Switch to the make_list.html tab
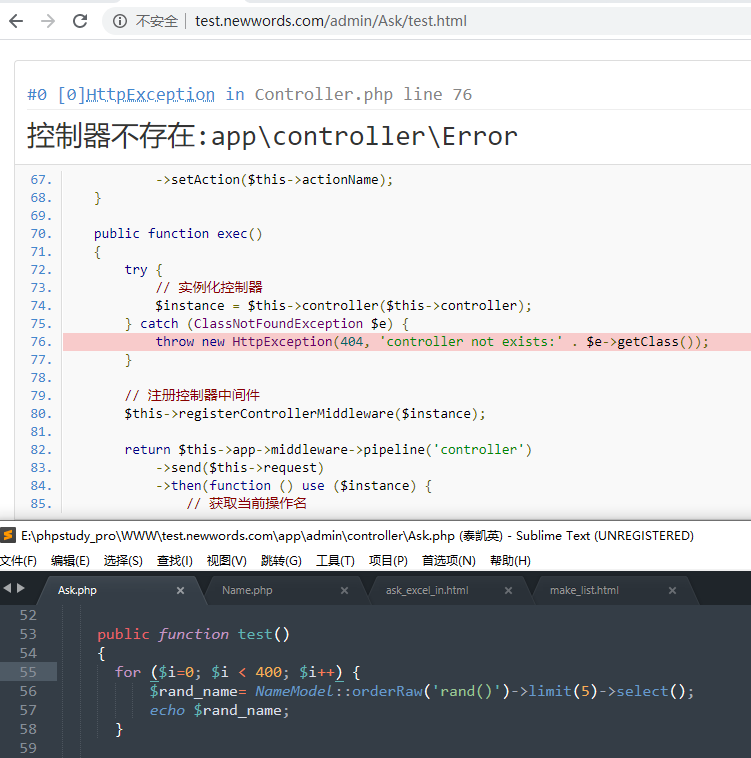 coord(584,591)
